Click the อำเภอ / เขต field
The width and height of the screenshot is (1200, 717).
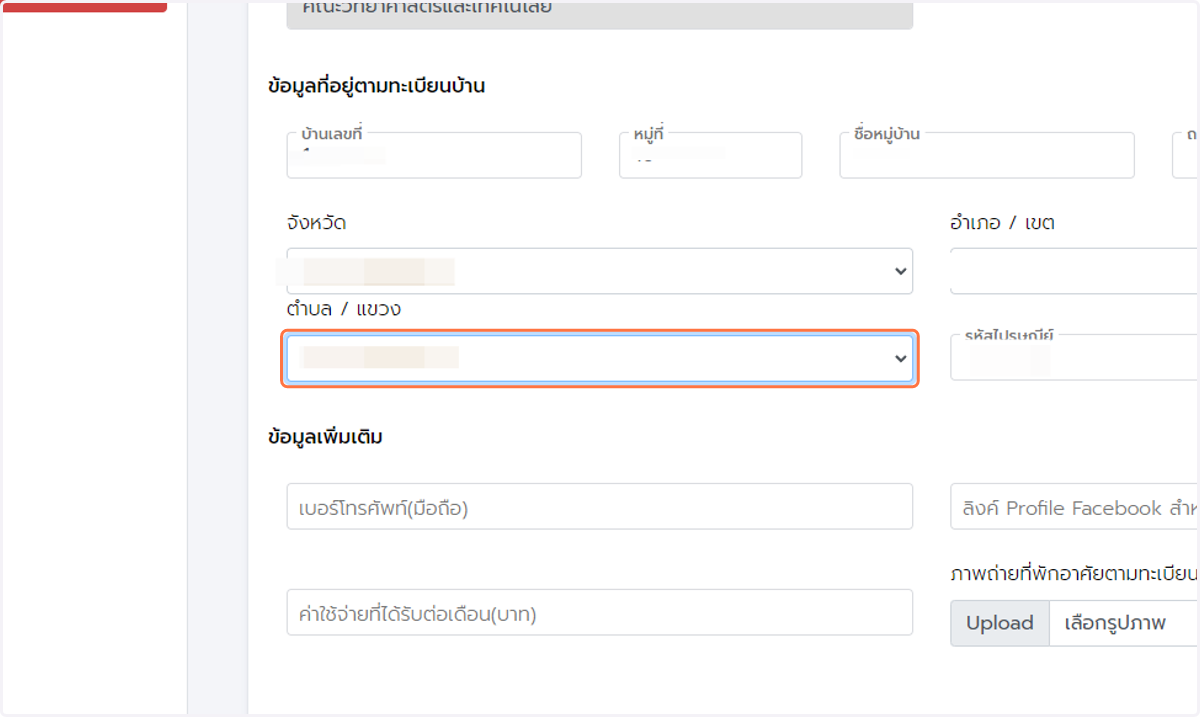(1075, 271)
